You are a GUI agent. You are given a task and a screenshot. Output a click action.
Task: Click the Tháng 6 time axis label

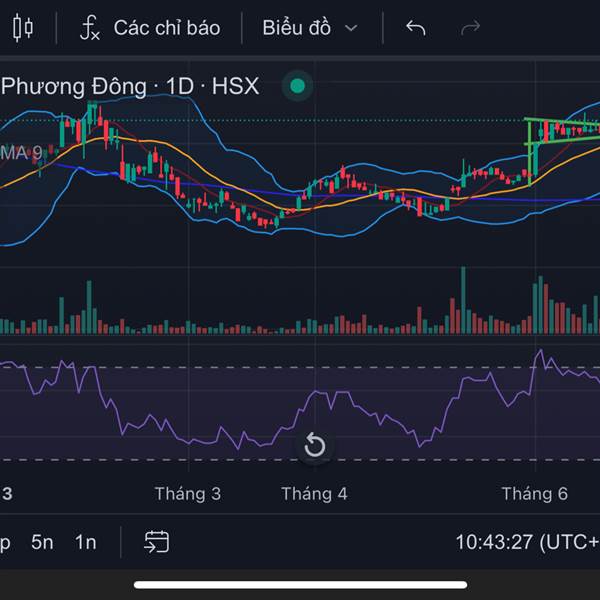click(x=535, y=494)
